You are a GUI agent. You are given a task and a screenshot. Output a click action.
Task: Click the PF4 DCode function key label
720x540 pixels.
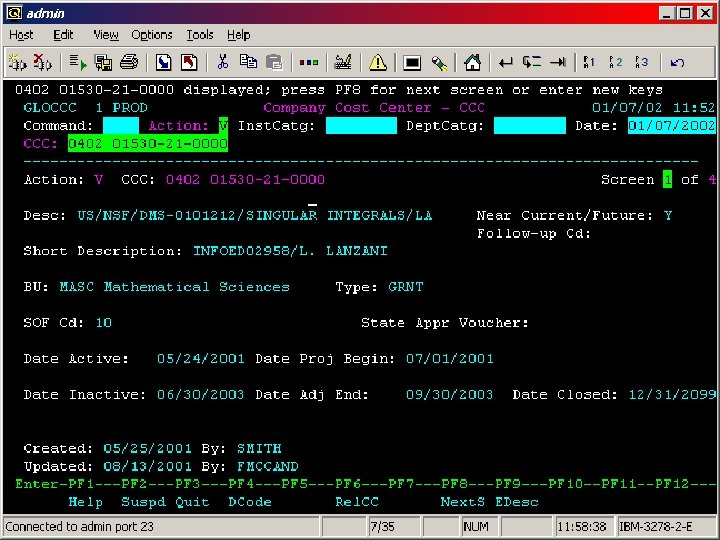[x=250, y=502]
